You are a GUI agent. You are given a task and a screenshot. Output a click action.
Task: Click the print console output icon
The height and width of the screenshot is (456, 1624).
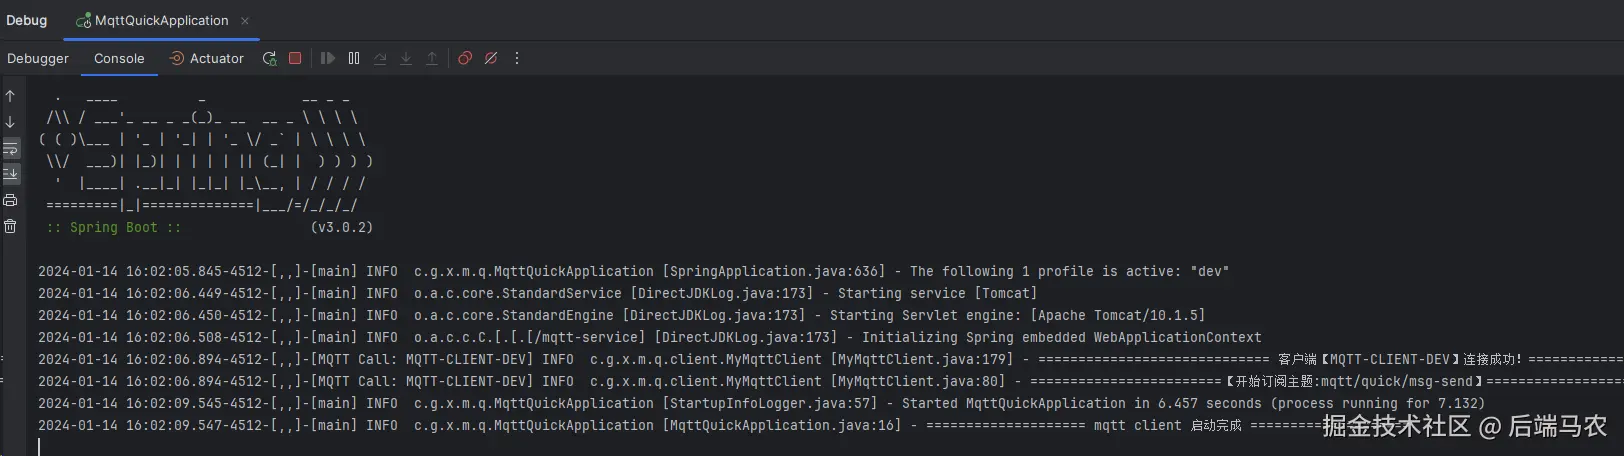[10, 200]
